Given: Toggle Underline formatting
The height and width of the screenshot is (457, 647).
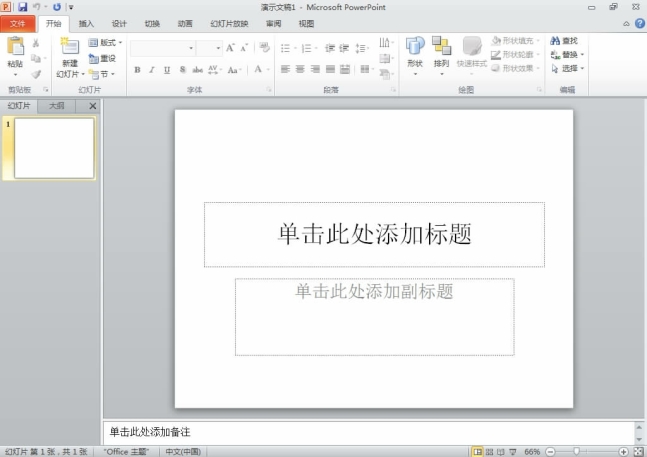Looking at the screenshot, I should [166, 70].
